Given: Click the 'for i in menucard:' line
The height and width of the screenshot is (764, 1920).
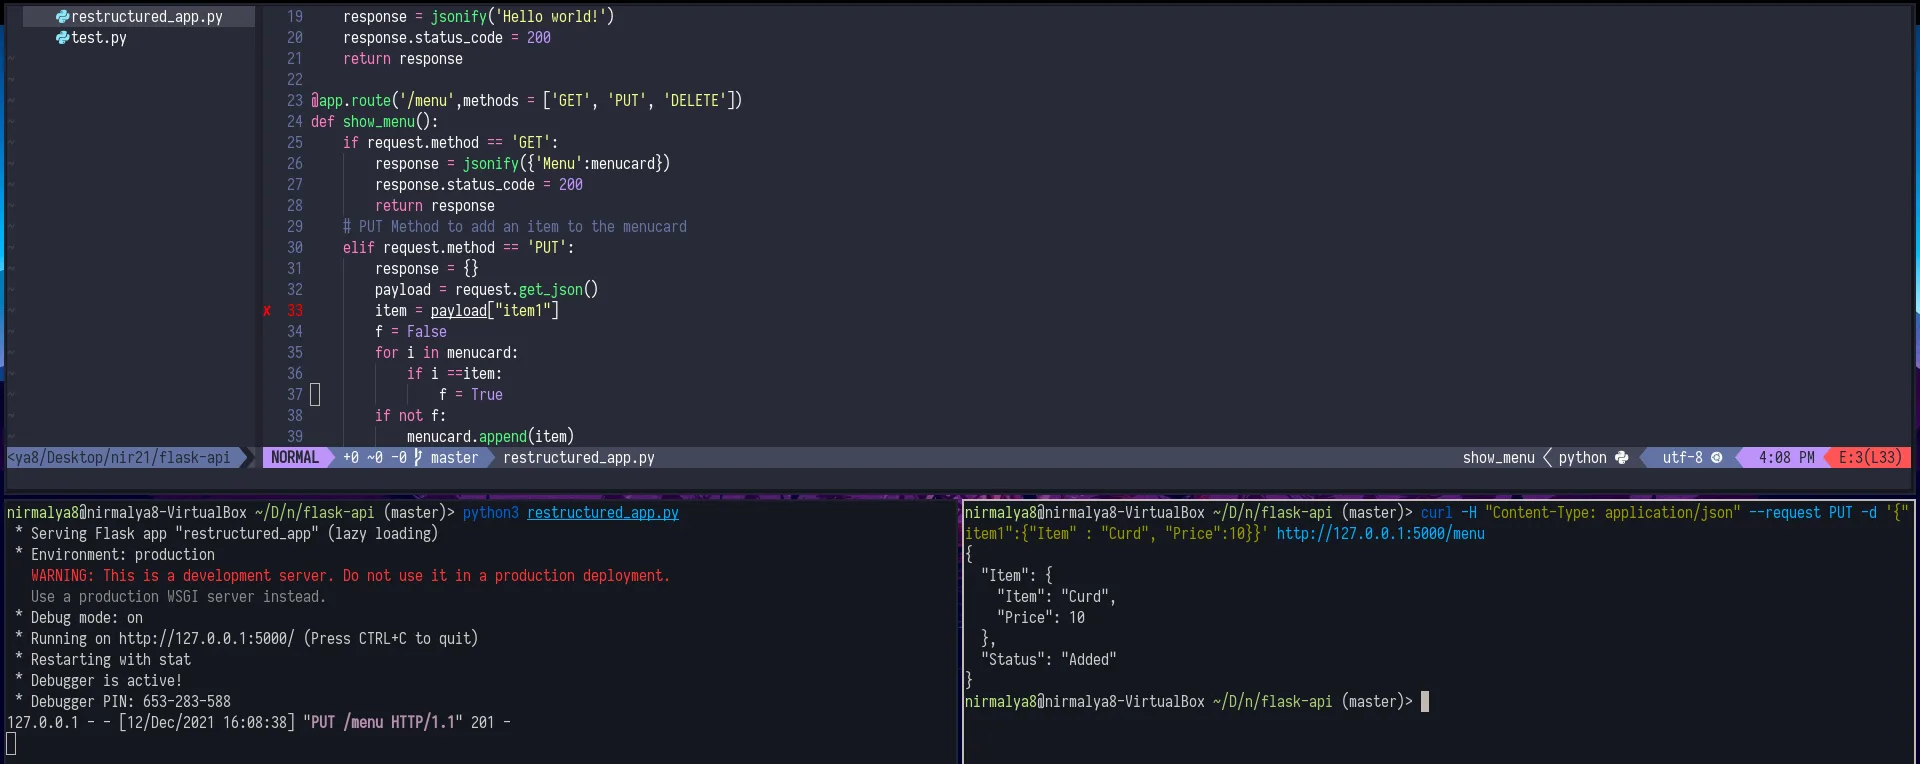Looking at the screenshot, I should 446,353.
